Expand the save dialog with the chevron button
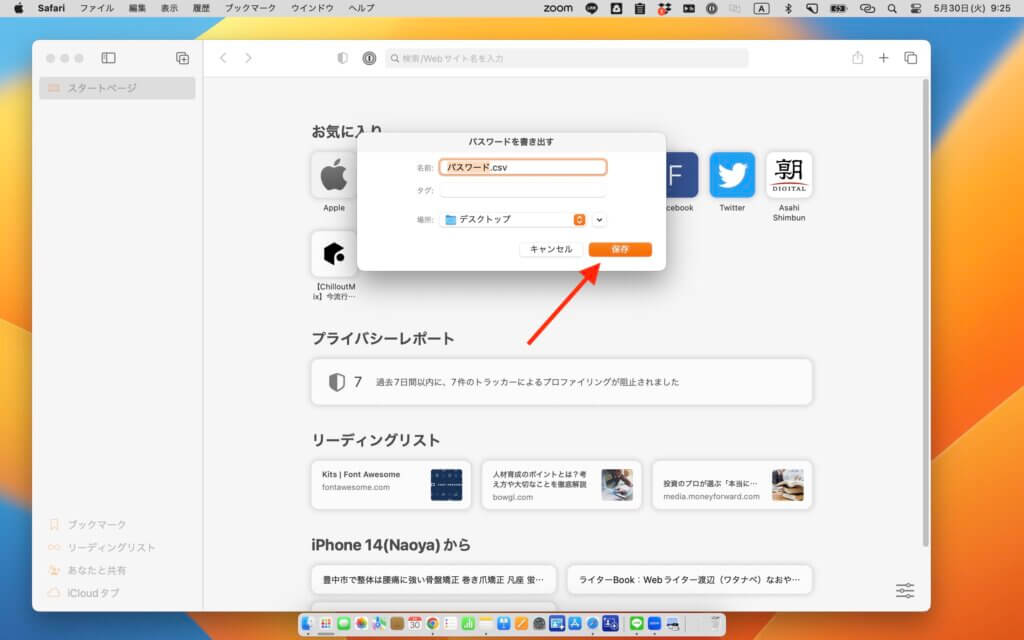Image resolution: width=1024 pixels, height=640 pixels. point(599,220)
